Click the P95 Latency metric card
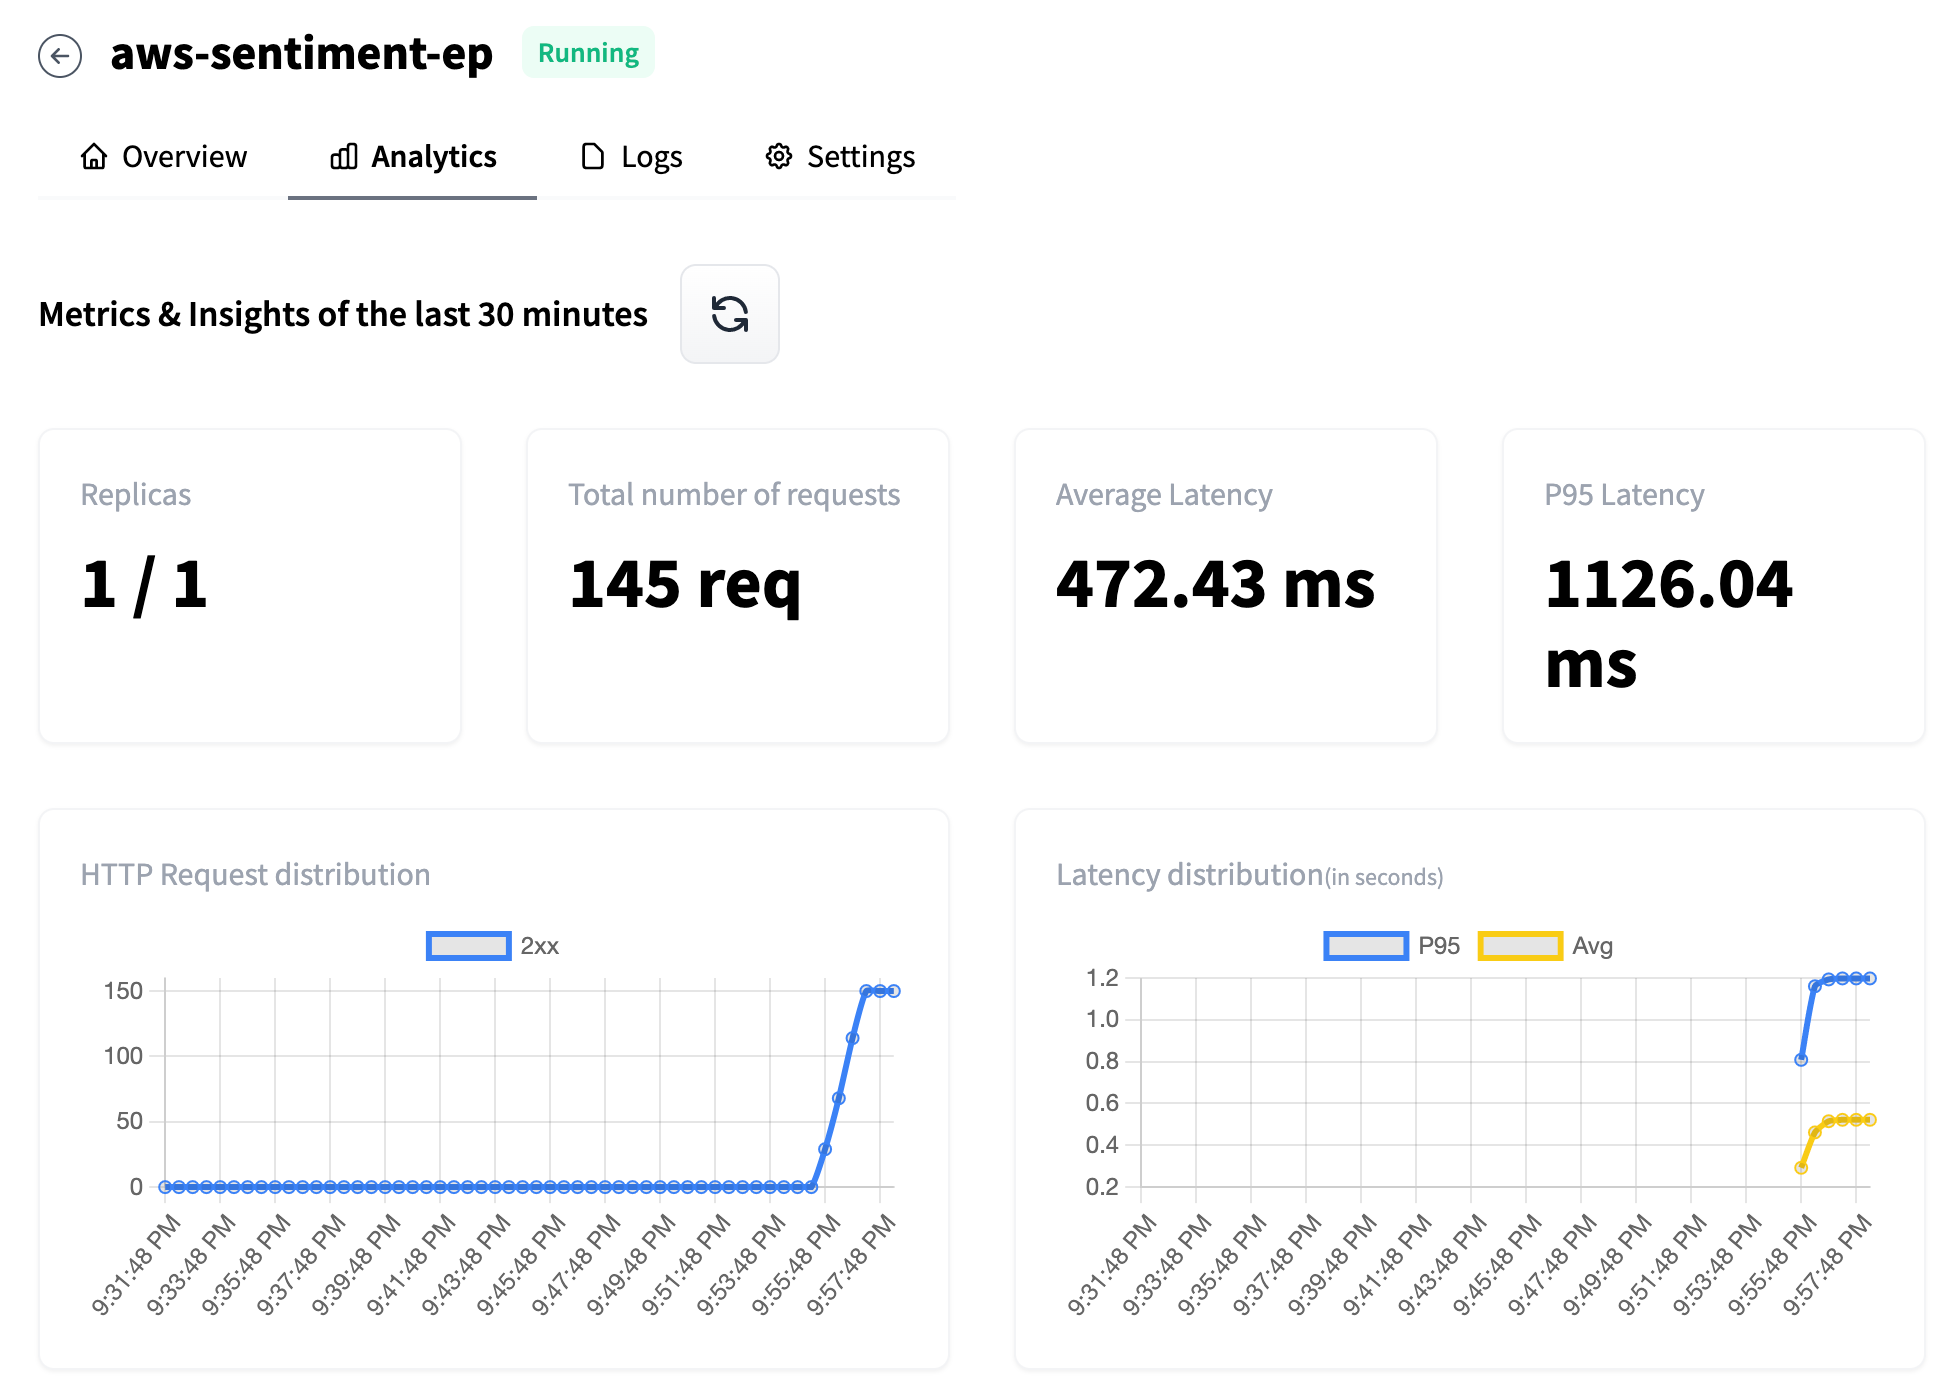Image resolution: width=1950 pixels, height=1392 pixels. (1713, 586)
